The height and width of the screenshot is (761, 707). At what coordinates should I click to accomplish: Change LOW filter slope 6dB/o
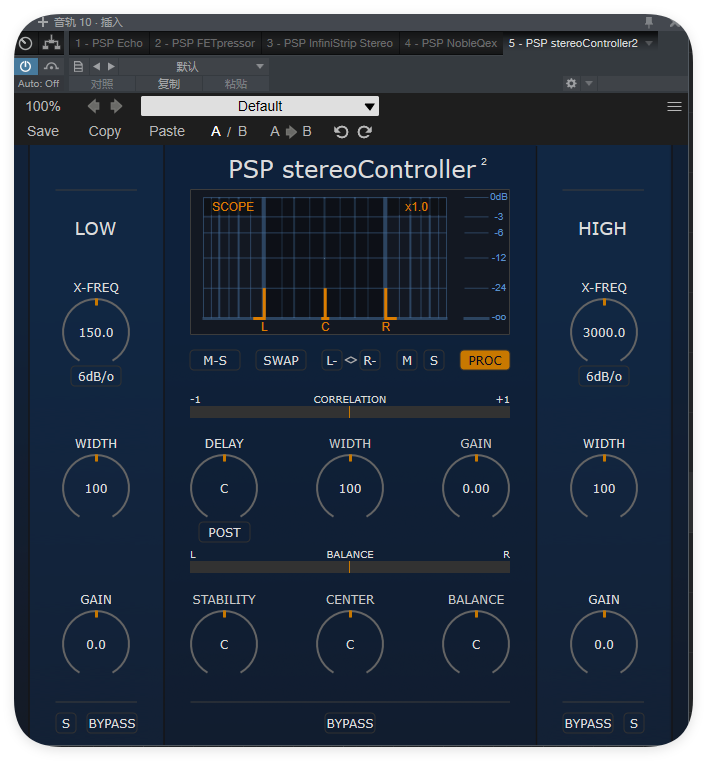pos(96,376)
